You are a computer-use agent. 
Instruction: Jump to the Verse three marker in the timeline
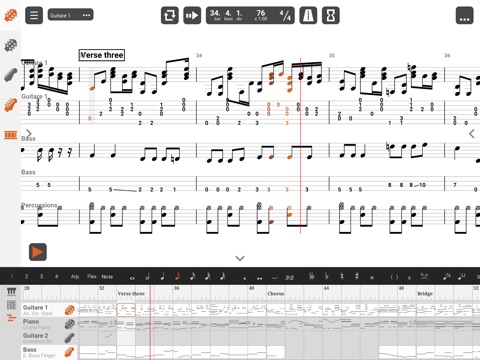pyautogui.click(x=131, y=294)
